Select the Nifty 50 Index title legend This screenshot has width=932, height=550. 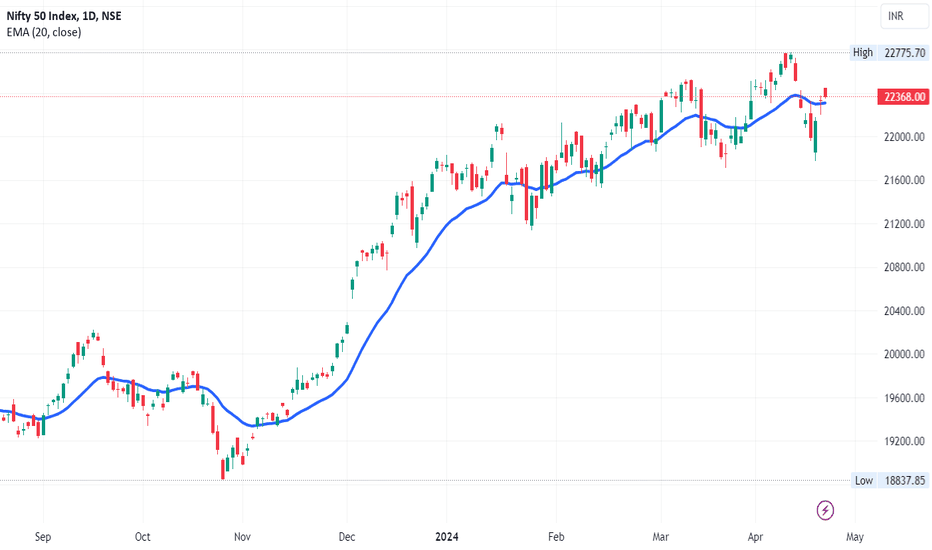[64, 16]
